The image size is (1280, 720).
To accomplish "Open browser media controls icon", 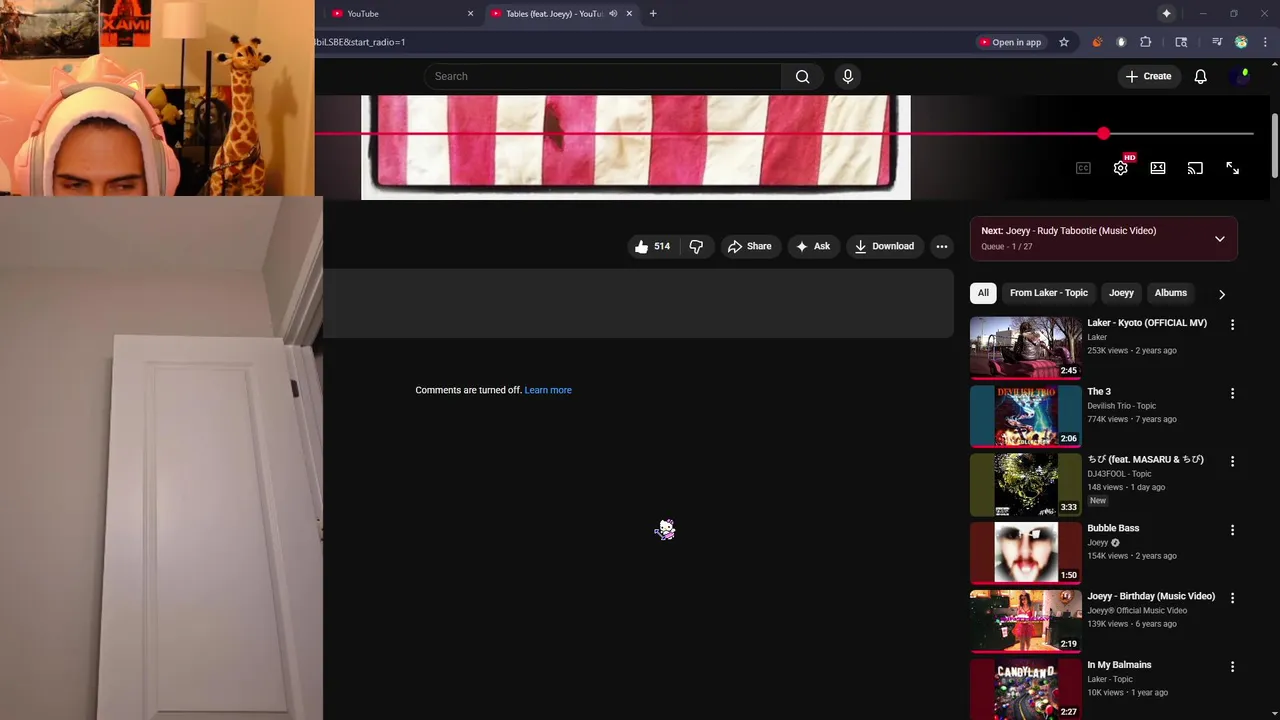I will (x=1216, y=42).
